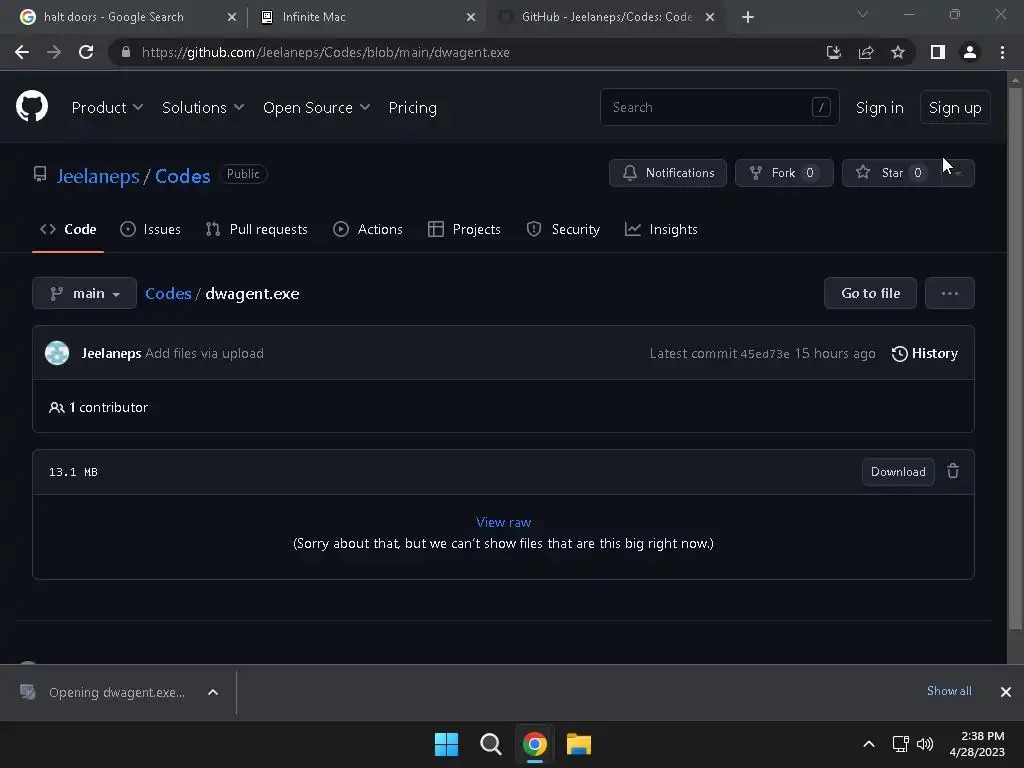Open the more file options ellipsis button
The width and height of the screenshot is (1024, 768).
950,293
